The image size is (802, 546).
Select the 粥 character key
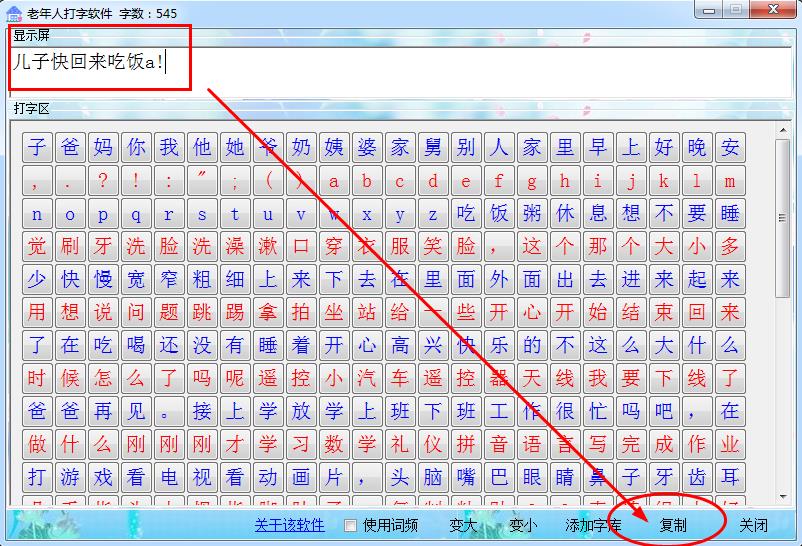[x=532, y=214]
